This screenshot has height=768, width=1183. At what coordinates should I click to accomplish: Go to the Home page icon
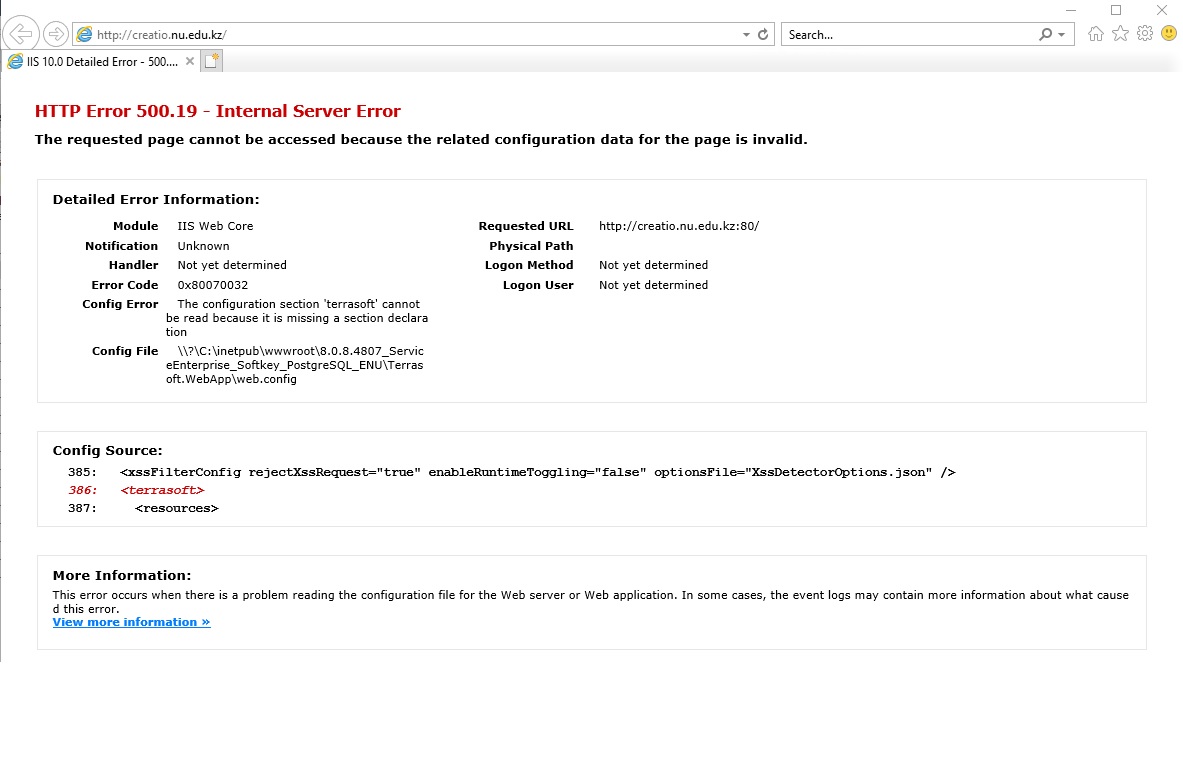(1095, 33)
